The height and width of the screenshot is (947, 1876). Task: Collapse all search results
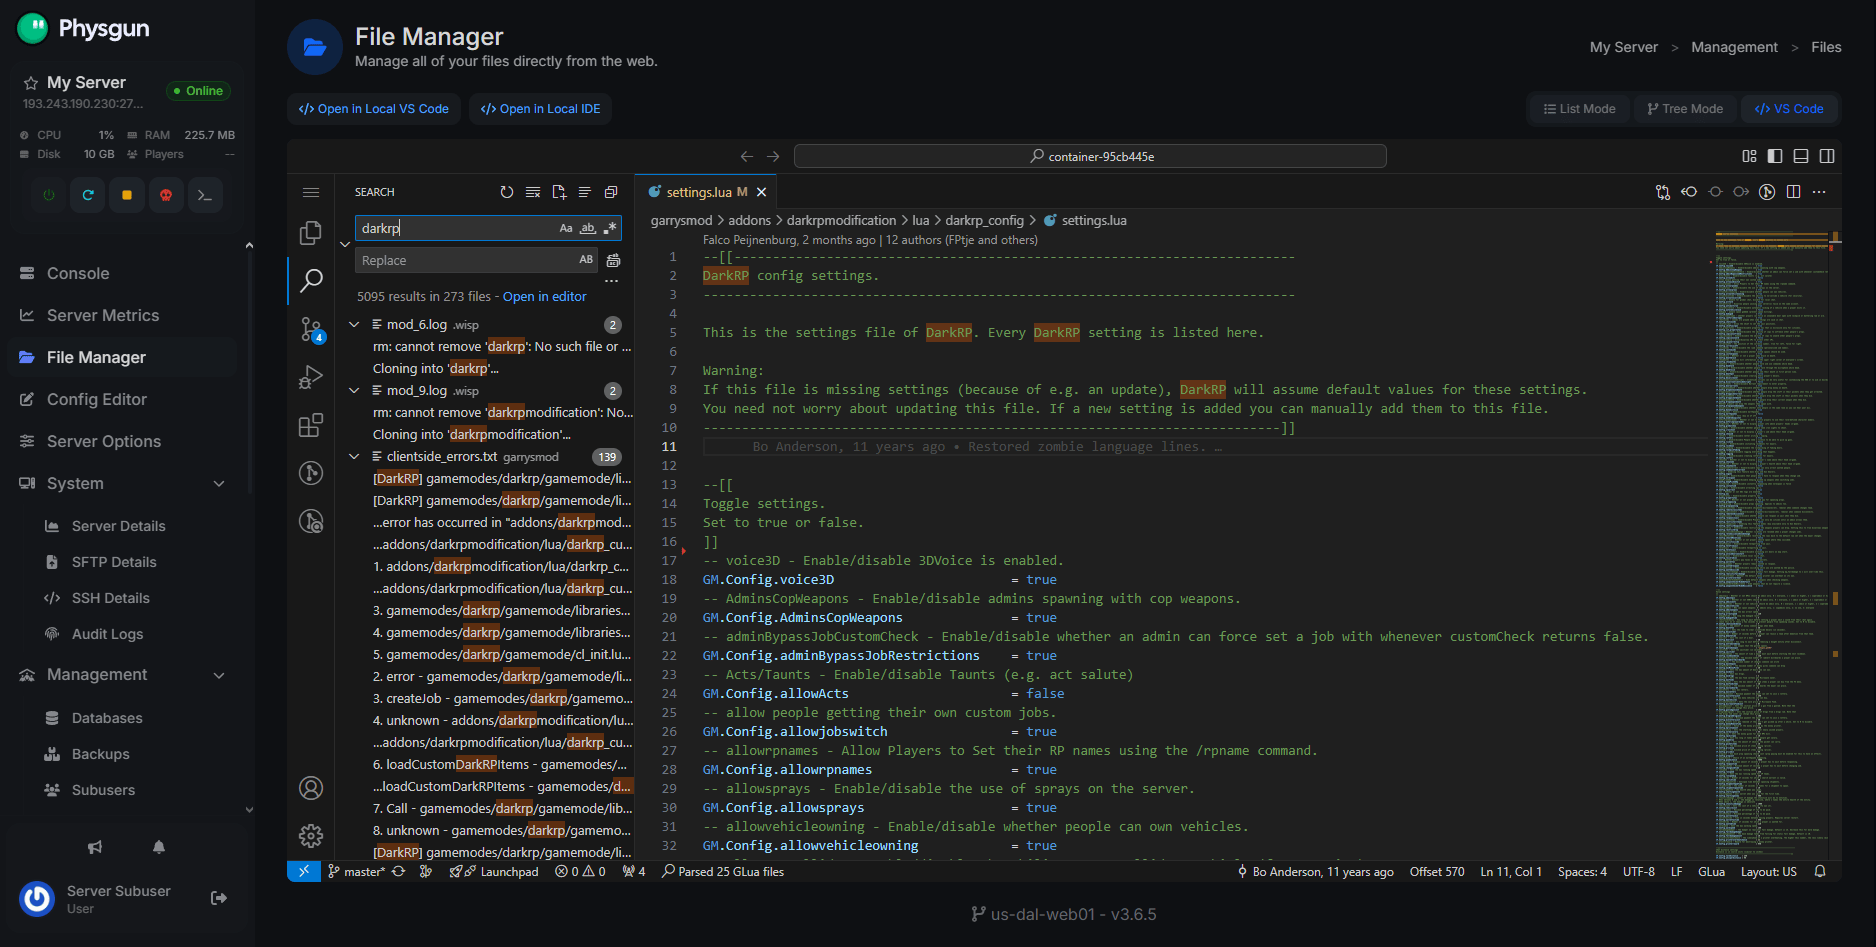(611, 192)
